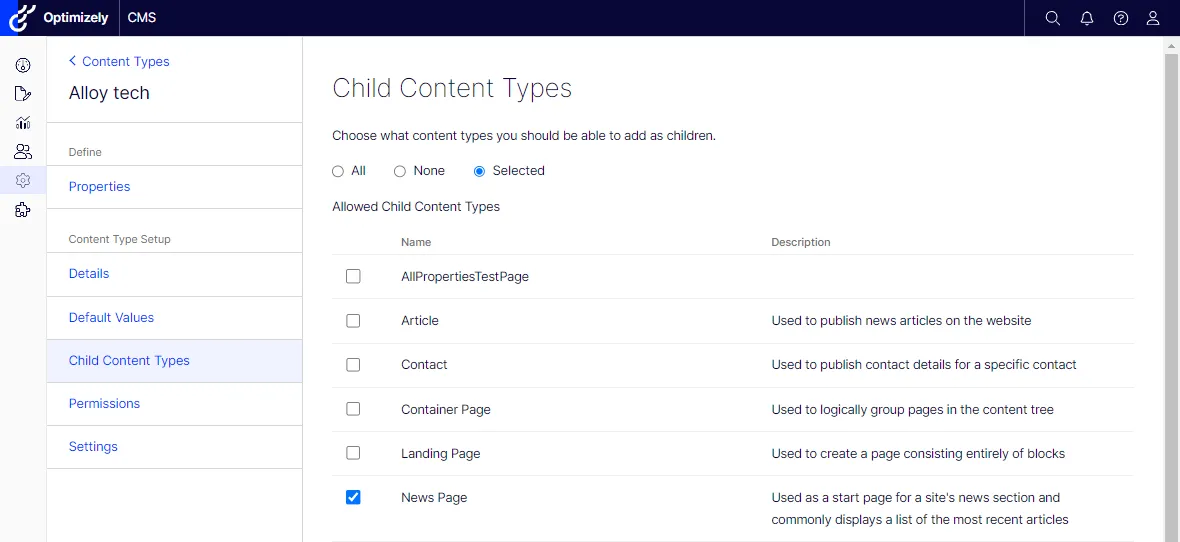The width and height of the screenshot is (1180, 542).
Task: Check the Article checkbox
Action: (353, 321)
